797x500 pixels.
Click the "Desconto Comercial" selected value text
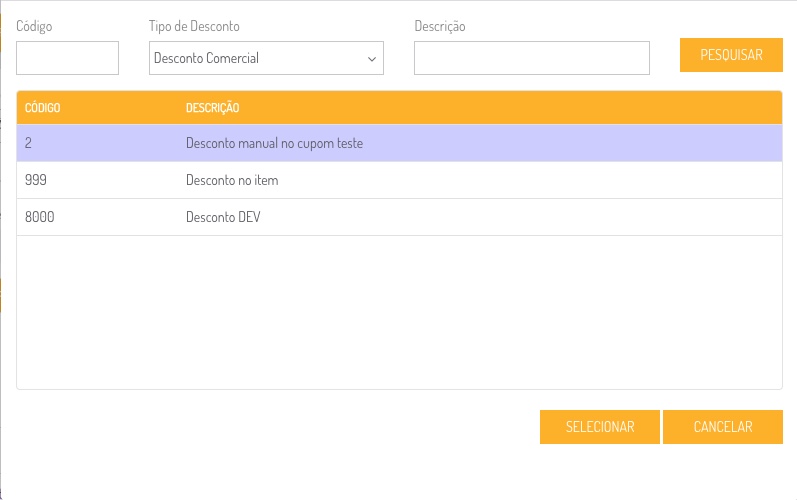206,58
